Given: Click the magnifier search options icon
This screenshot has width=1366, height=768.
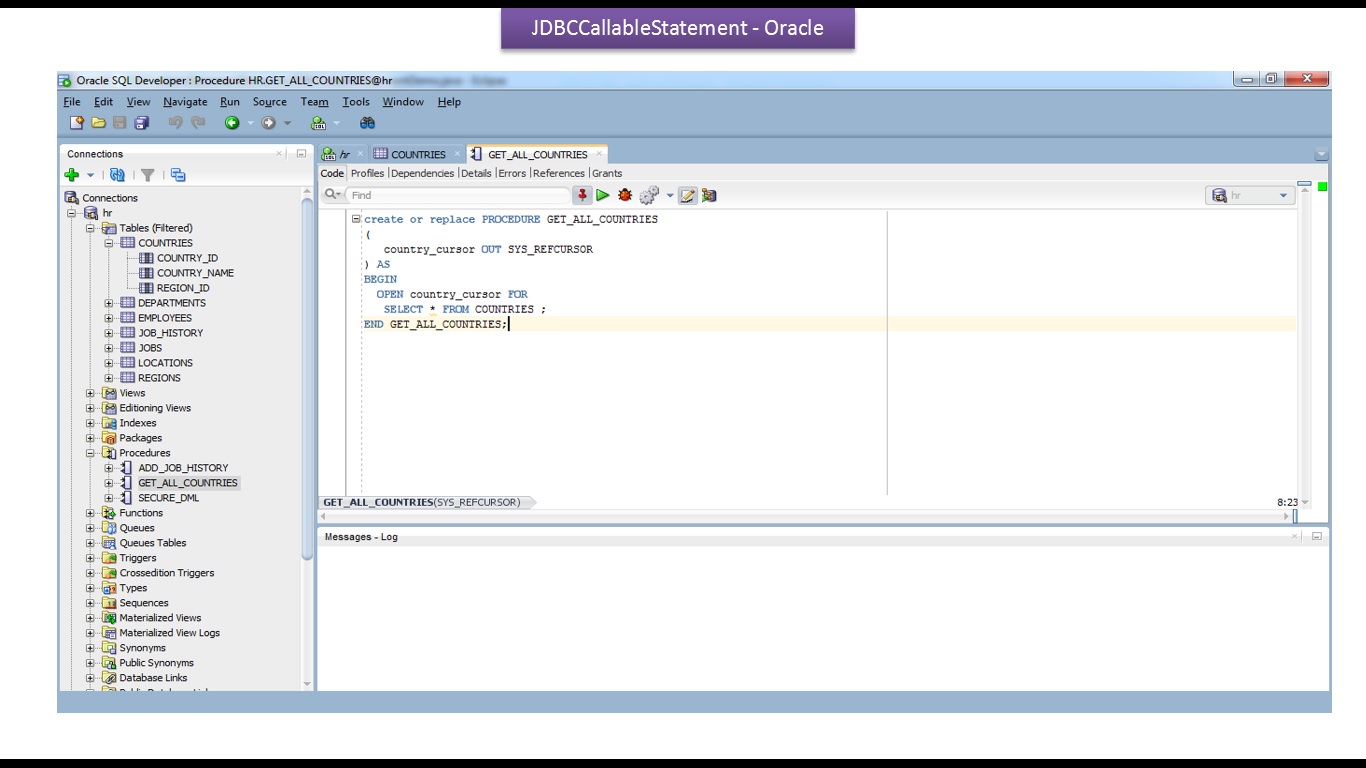Looking at the screenshot, I should [333, 195].
